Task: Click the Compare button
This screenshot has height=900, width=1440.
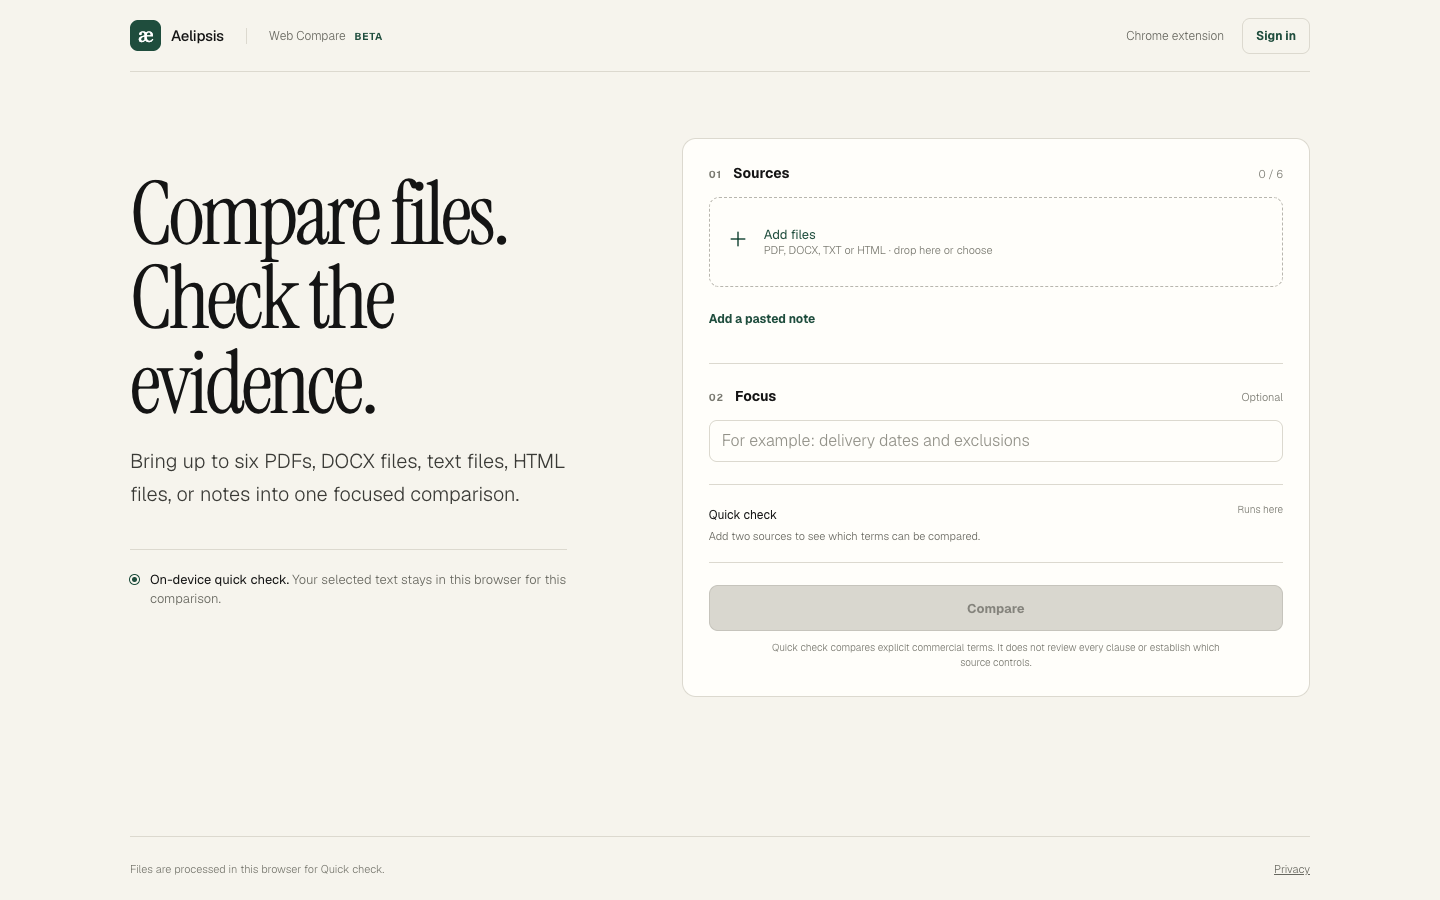Action: (x=996, y=608)
